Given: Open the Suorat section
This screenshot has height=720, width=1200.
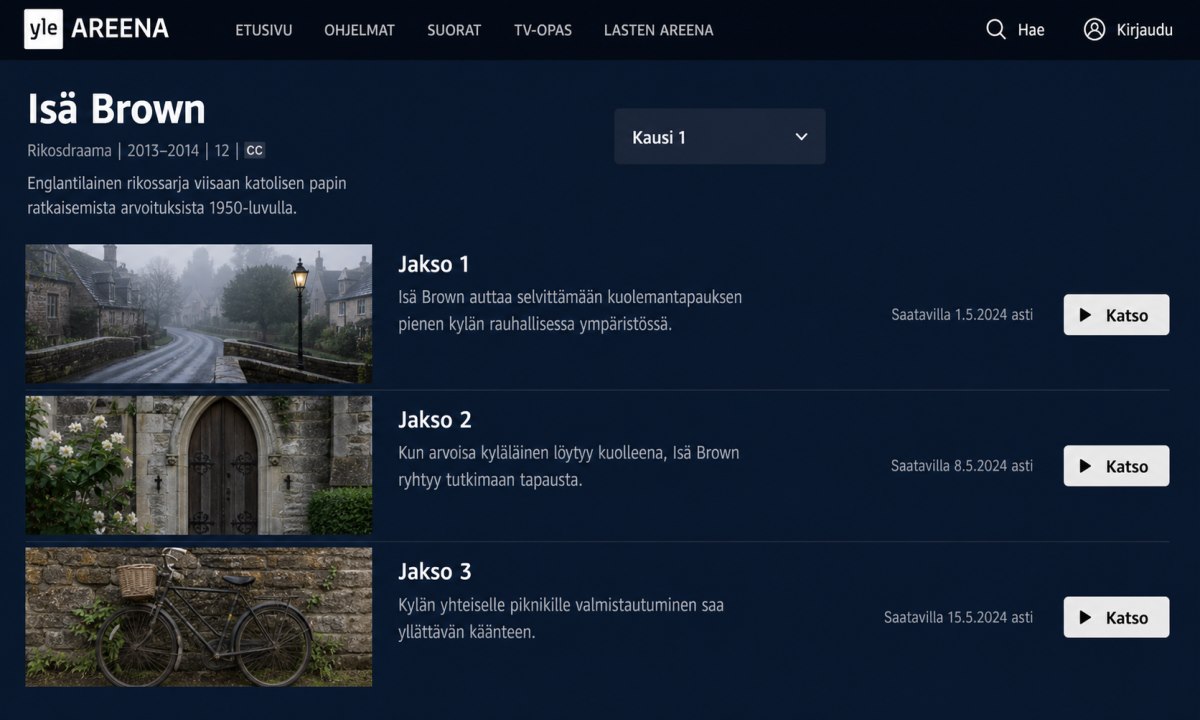Looking at the screenshot, I should (454, 30).
